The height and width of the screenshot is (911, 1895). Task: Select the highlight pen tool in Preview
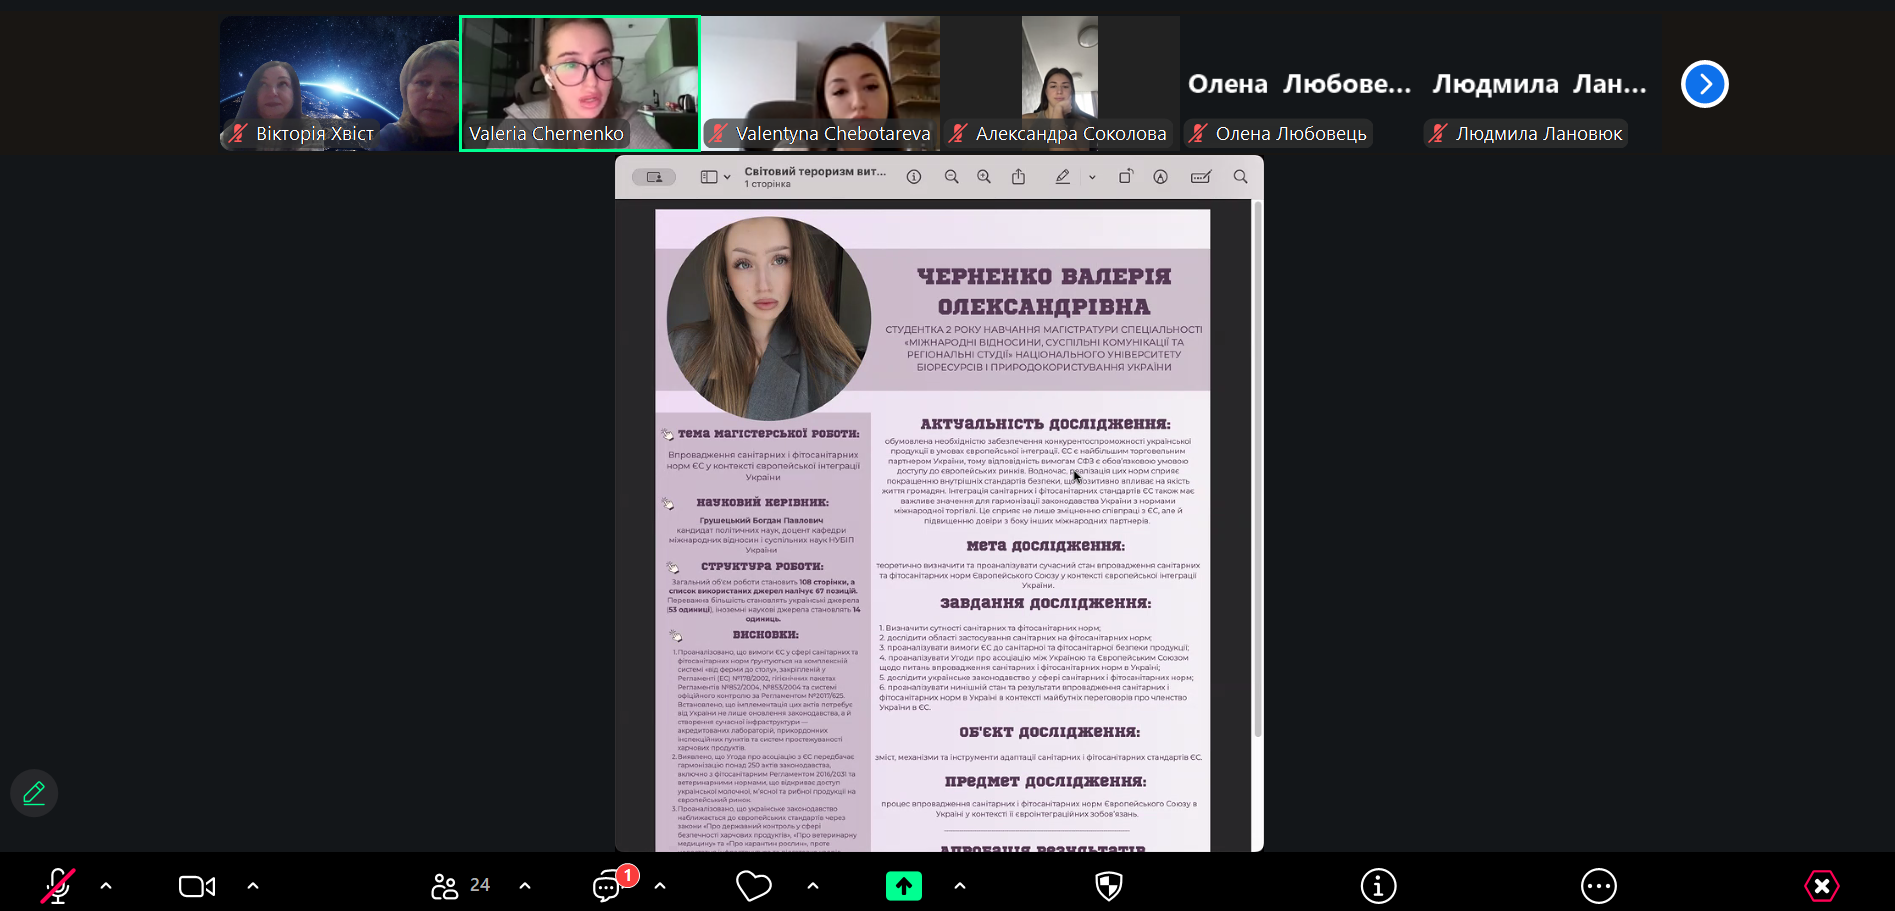(x=1062, y=177)
